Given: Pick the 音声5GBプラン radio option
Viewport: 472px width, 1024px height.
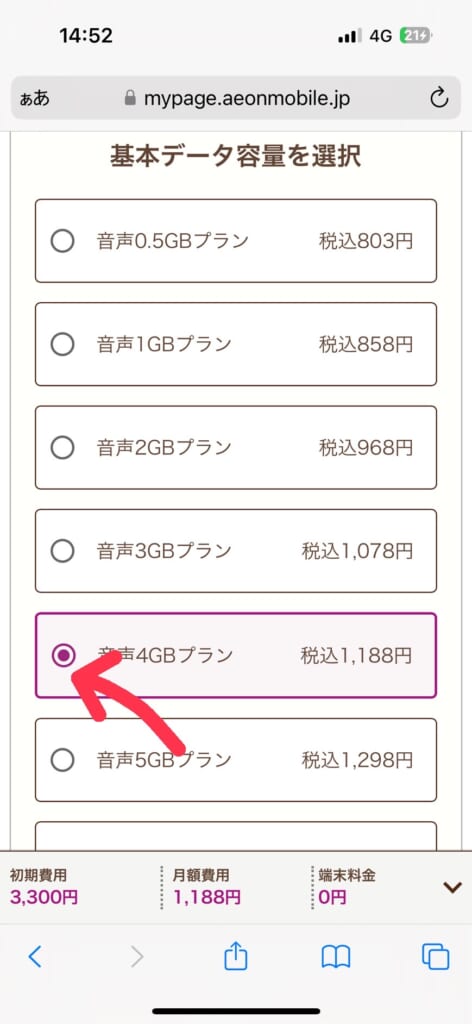Looking at the screenshot, I should (x=63, y=760).
